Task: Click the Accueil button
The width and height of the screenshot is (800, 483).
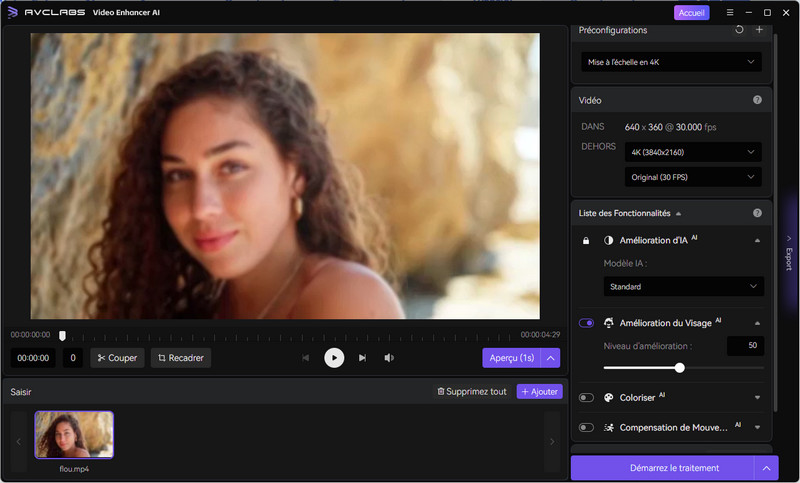Action: click(691, 13)
